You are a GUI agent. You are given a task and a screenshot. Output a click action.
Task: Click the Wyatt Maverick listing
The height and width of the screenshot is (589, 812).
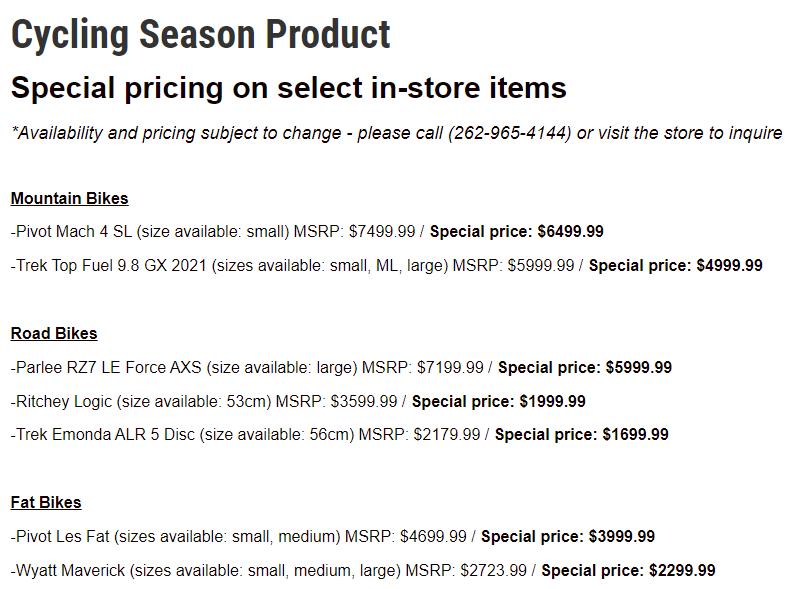[200, 571]
